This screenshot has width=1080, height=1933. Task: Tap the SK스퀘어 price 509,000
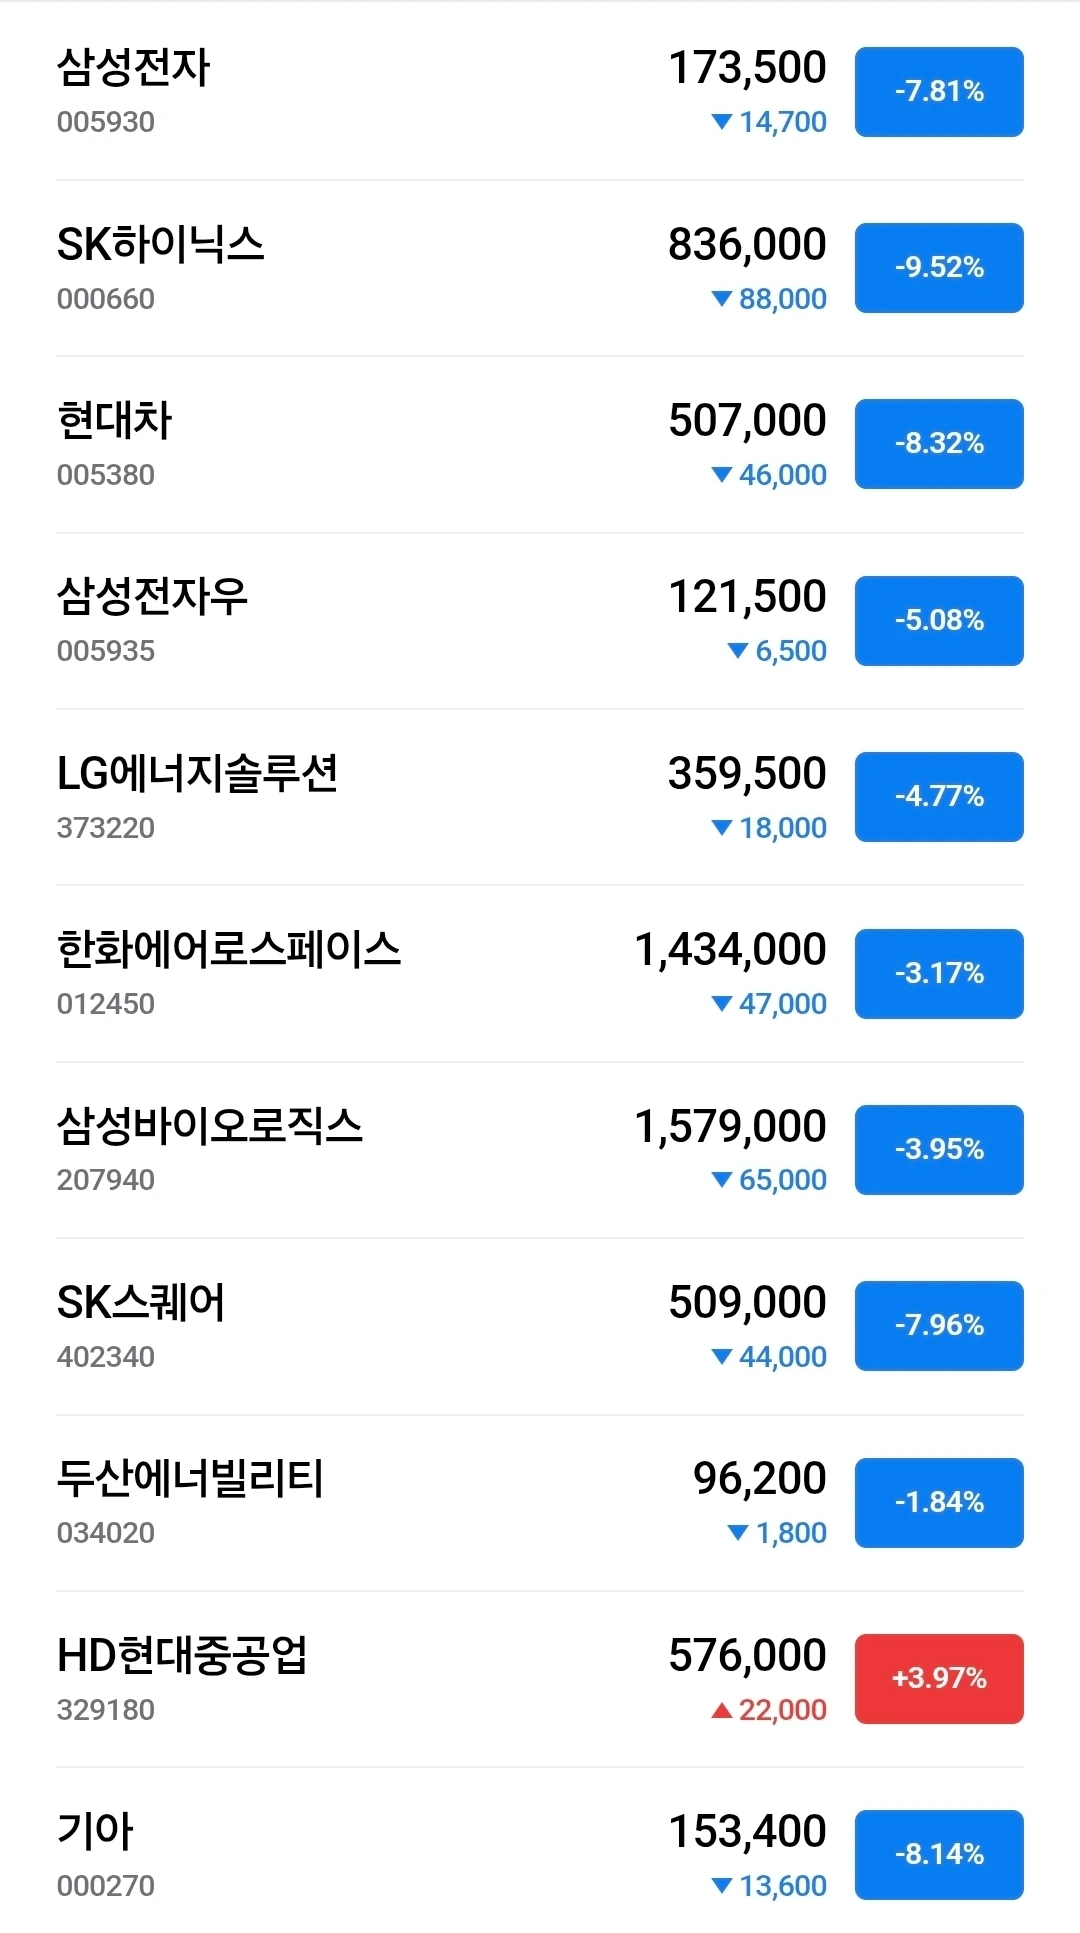coord(747,1302)
